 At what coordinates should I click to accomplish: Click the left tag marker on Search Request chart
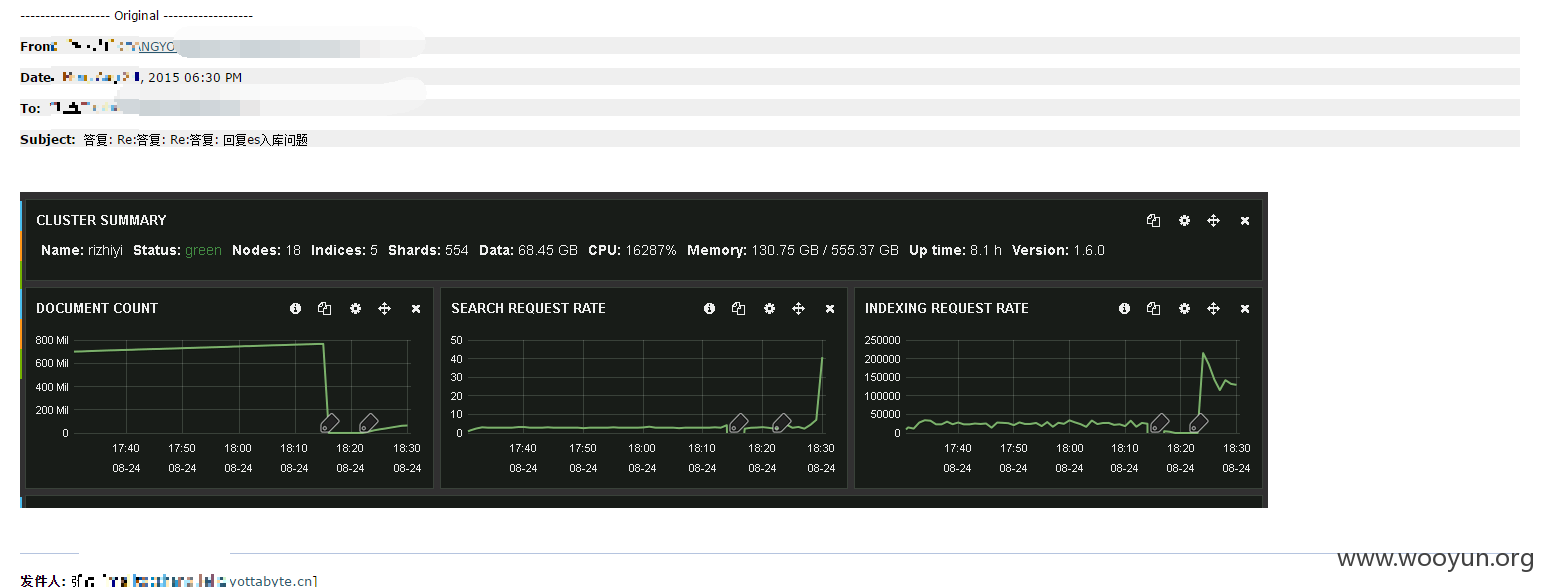click(738, 423)
